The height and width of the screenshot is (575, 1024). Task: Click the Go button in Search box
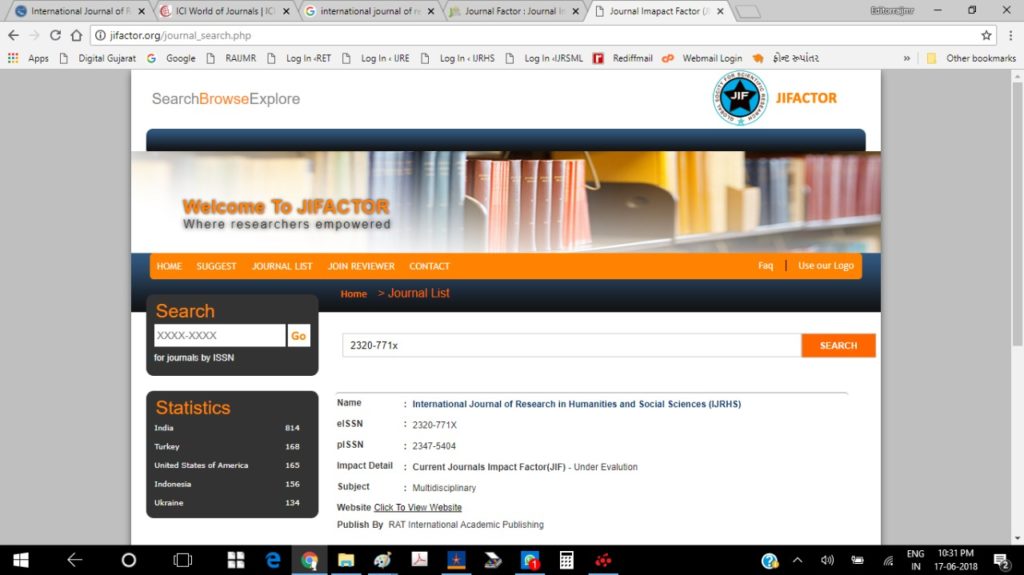298,336
